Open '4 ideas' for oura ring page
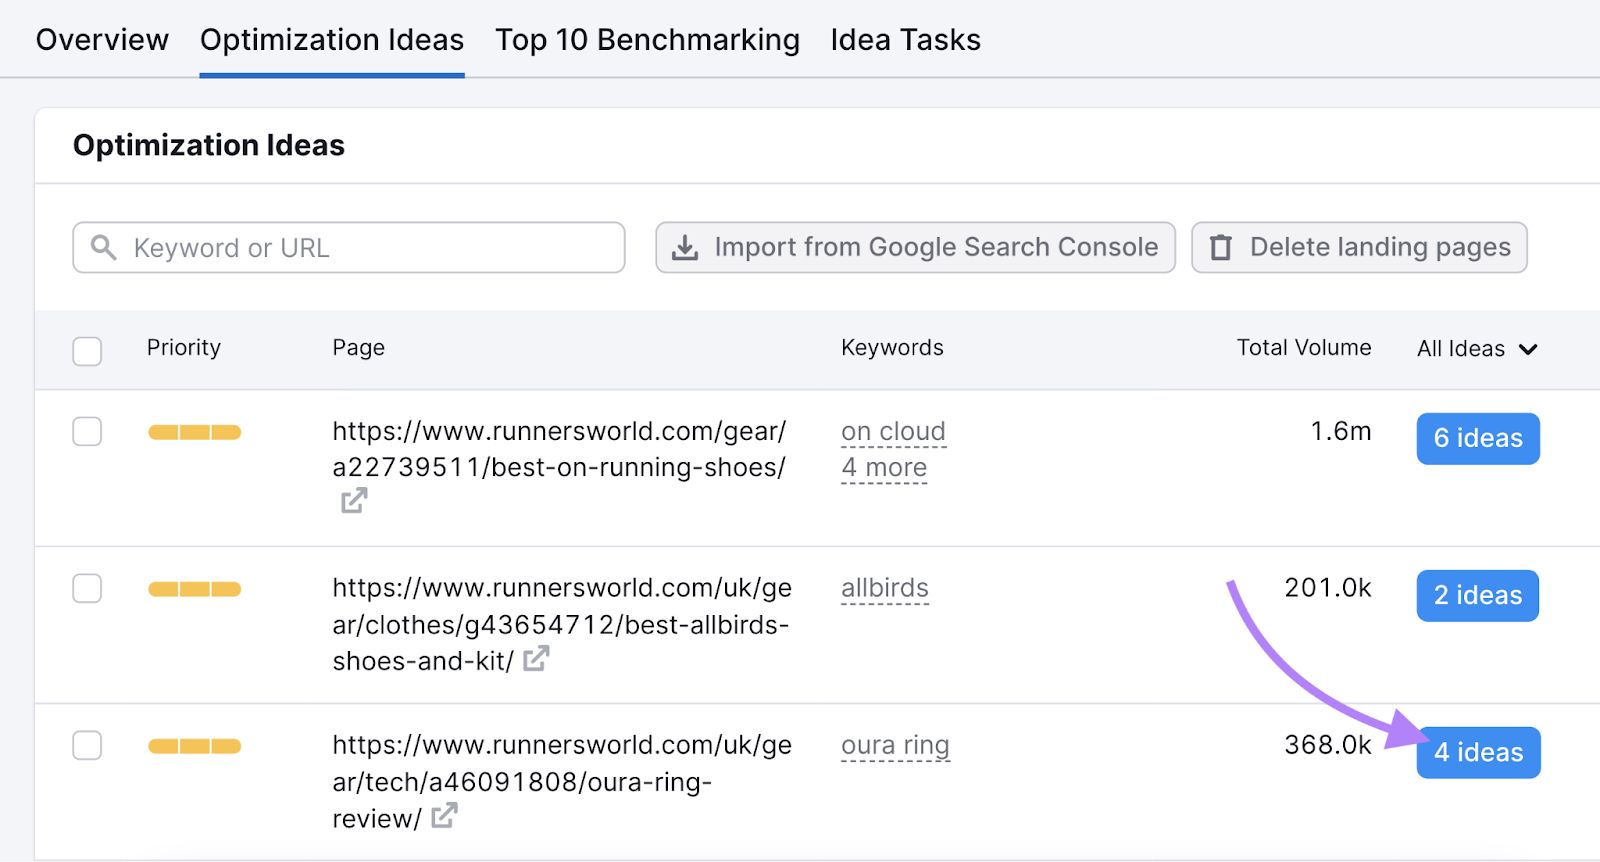Viewport: 1600px width, 862px height. pos(1478,753)
